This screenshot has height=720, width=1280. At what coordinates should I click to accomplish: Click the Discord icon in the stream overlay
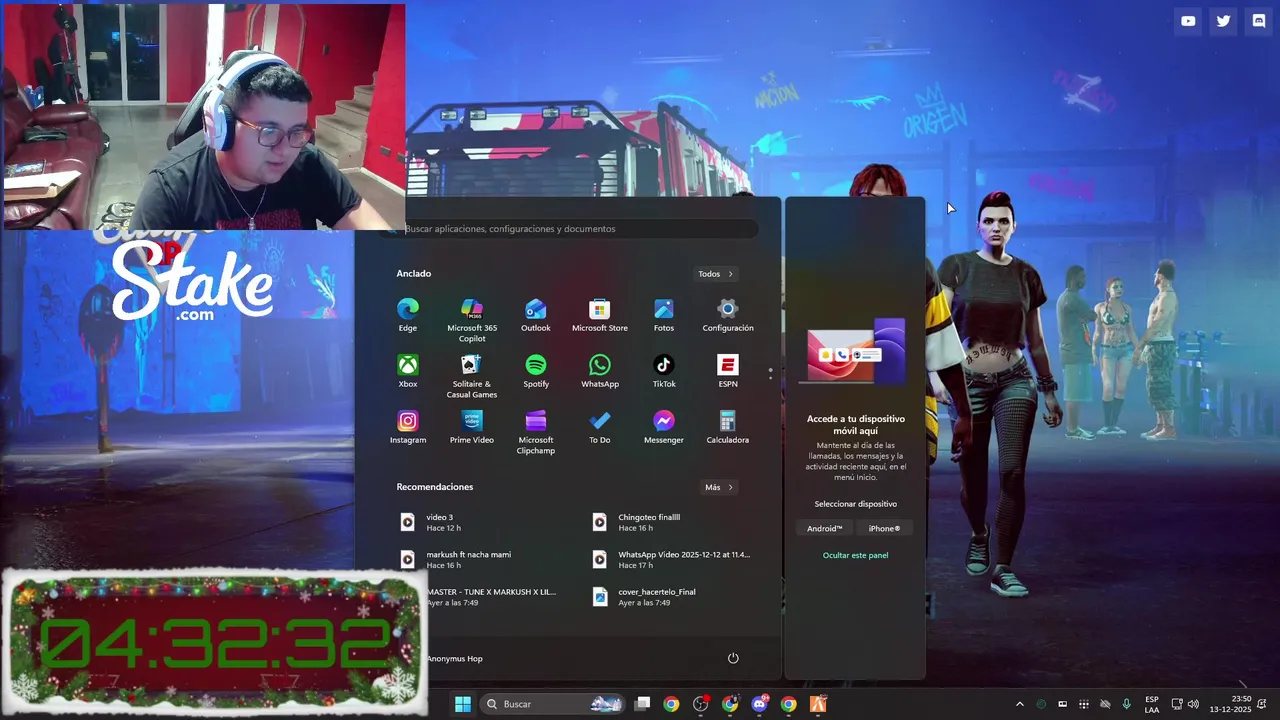1259,21
